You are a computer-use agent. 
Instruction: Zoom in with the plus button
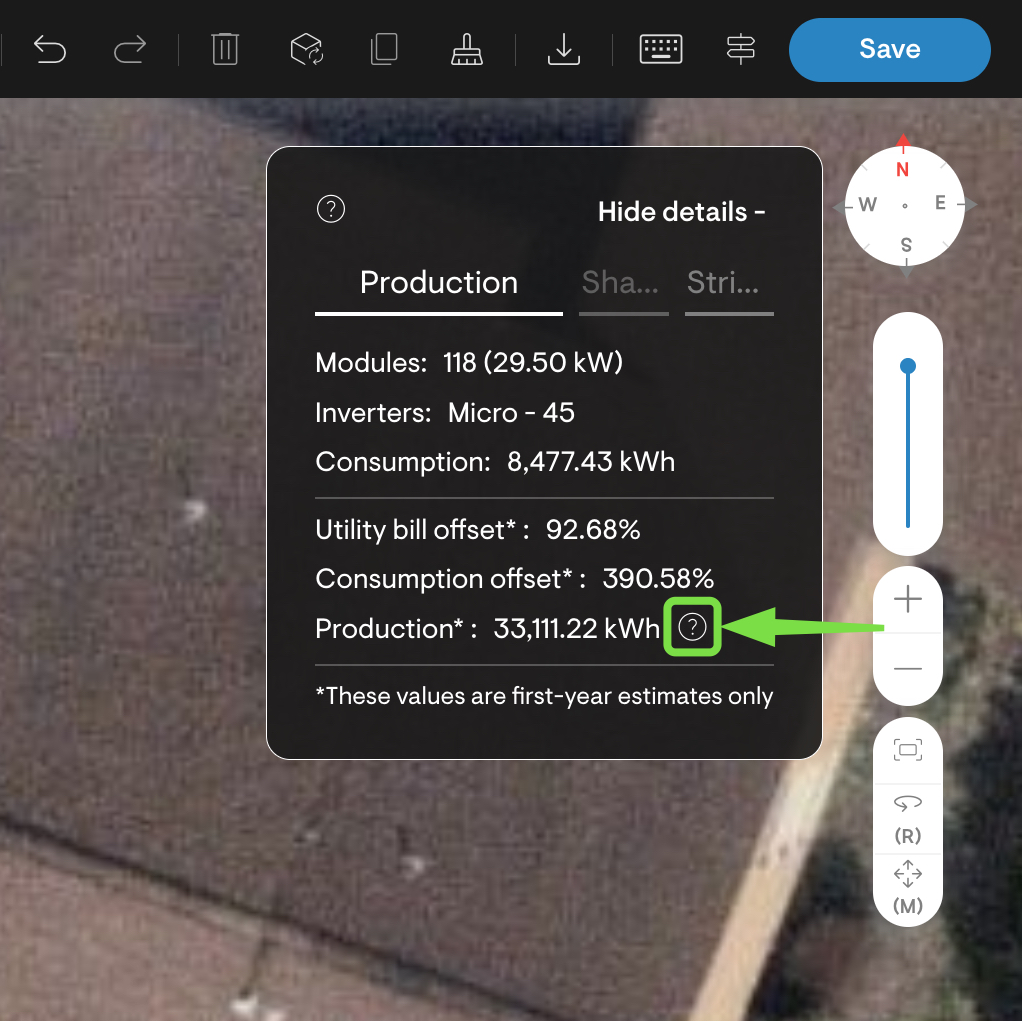(908, 600)
